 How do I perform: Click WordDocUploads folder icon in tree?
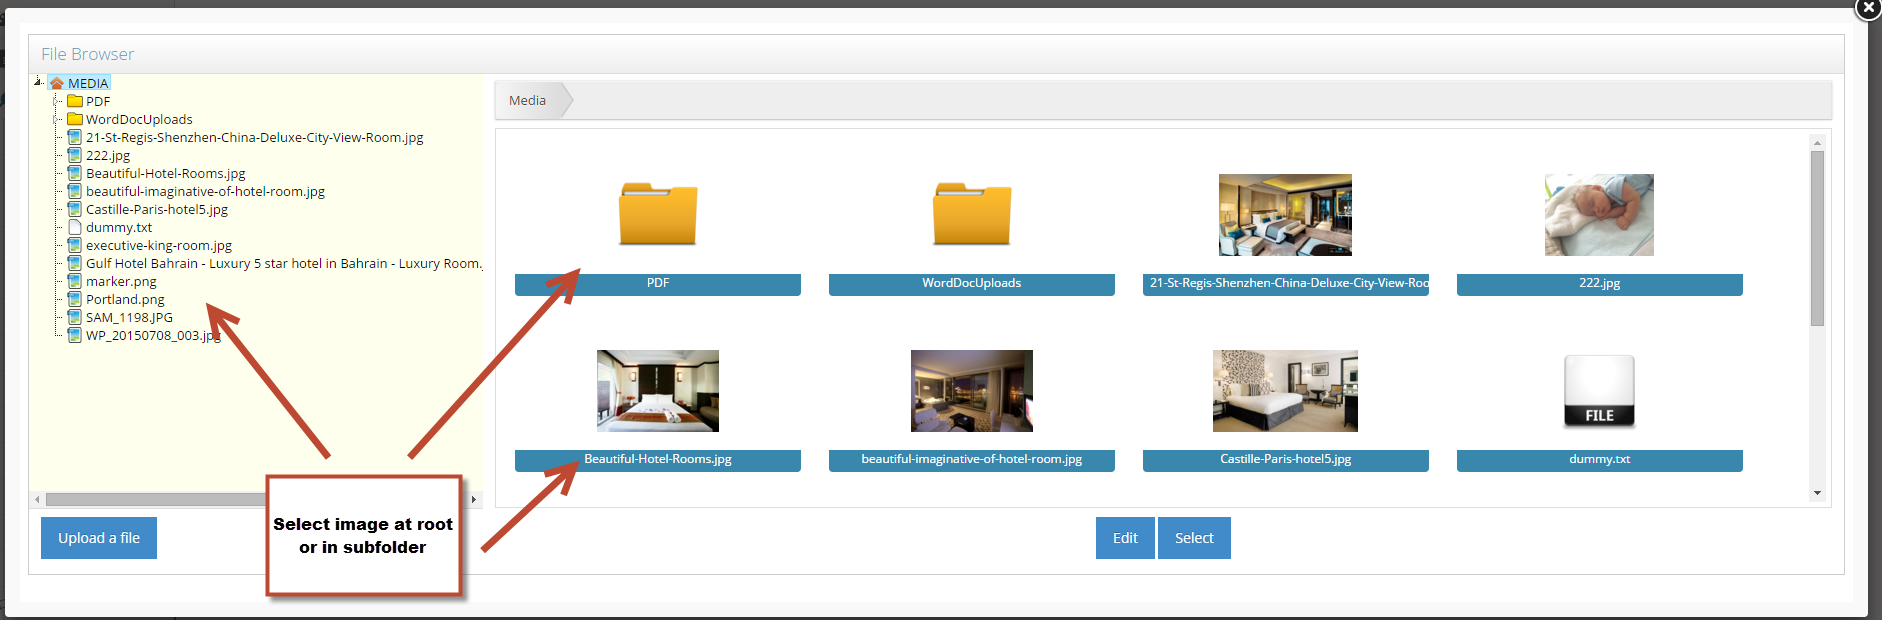pos(75,119)
